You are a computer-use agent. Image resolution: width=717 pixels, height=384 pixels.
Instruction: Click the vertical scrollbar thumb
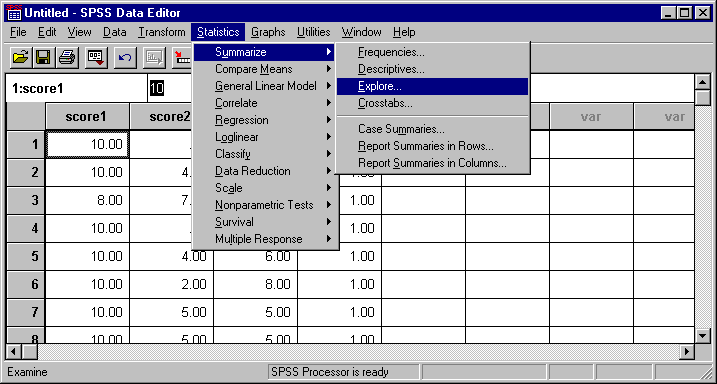coord(702,98)
